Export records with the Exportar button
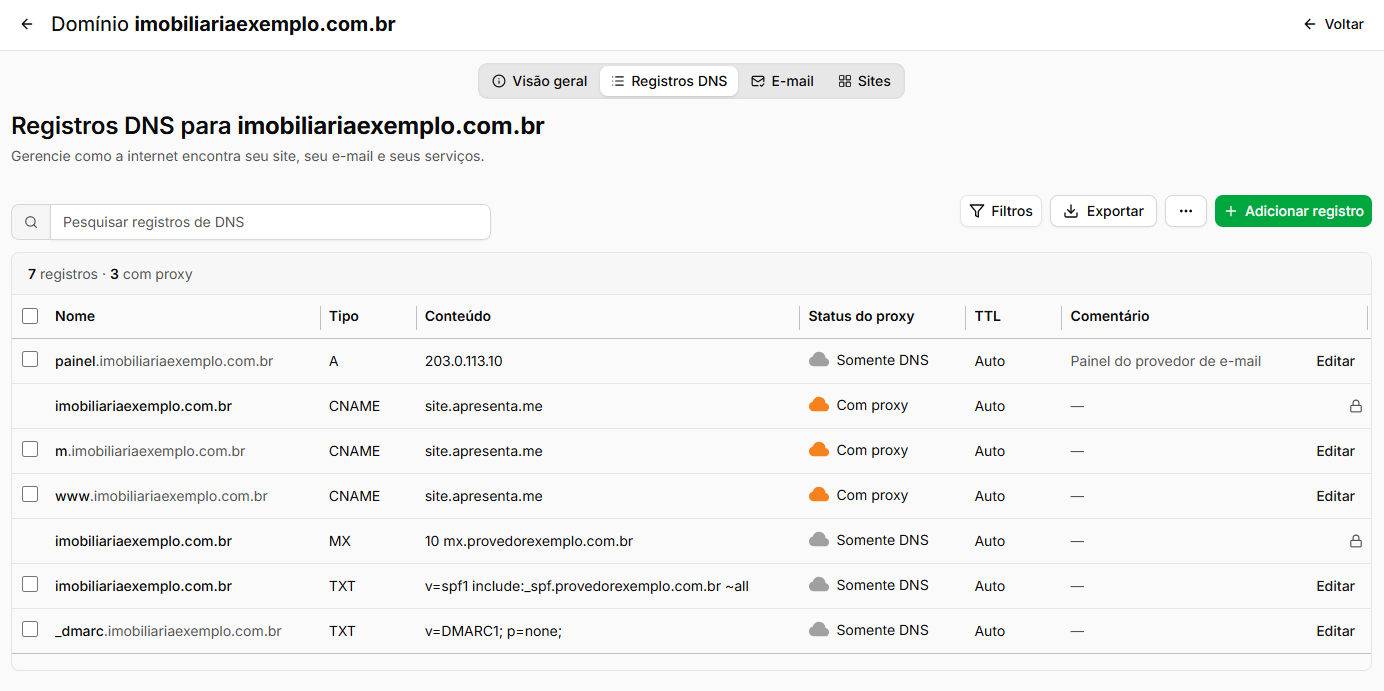1384x691 pixels. coord(1103,211)
